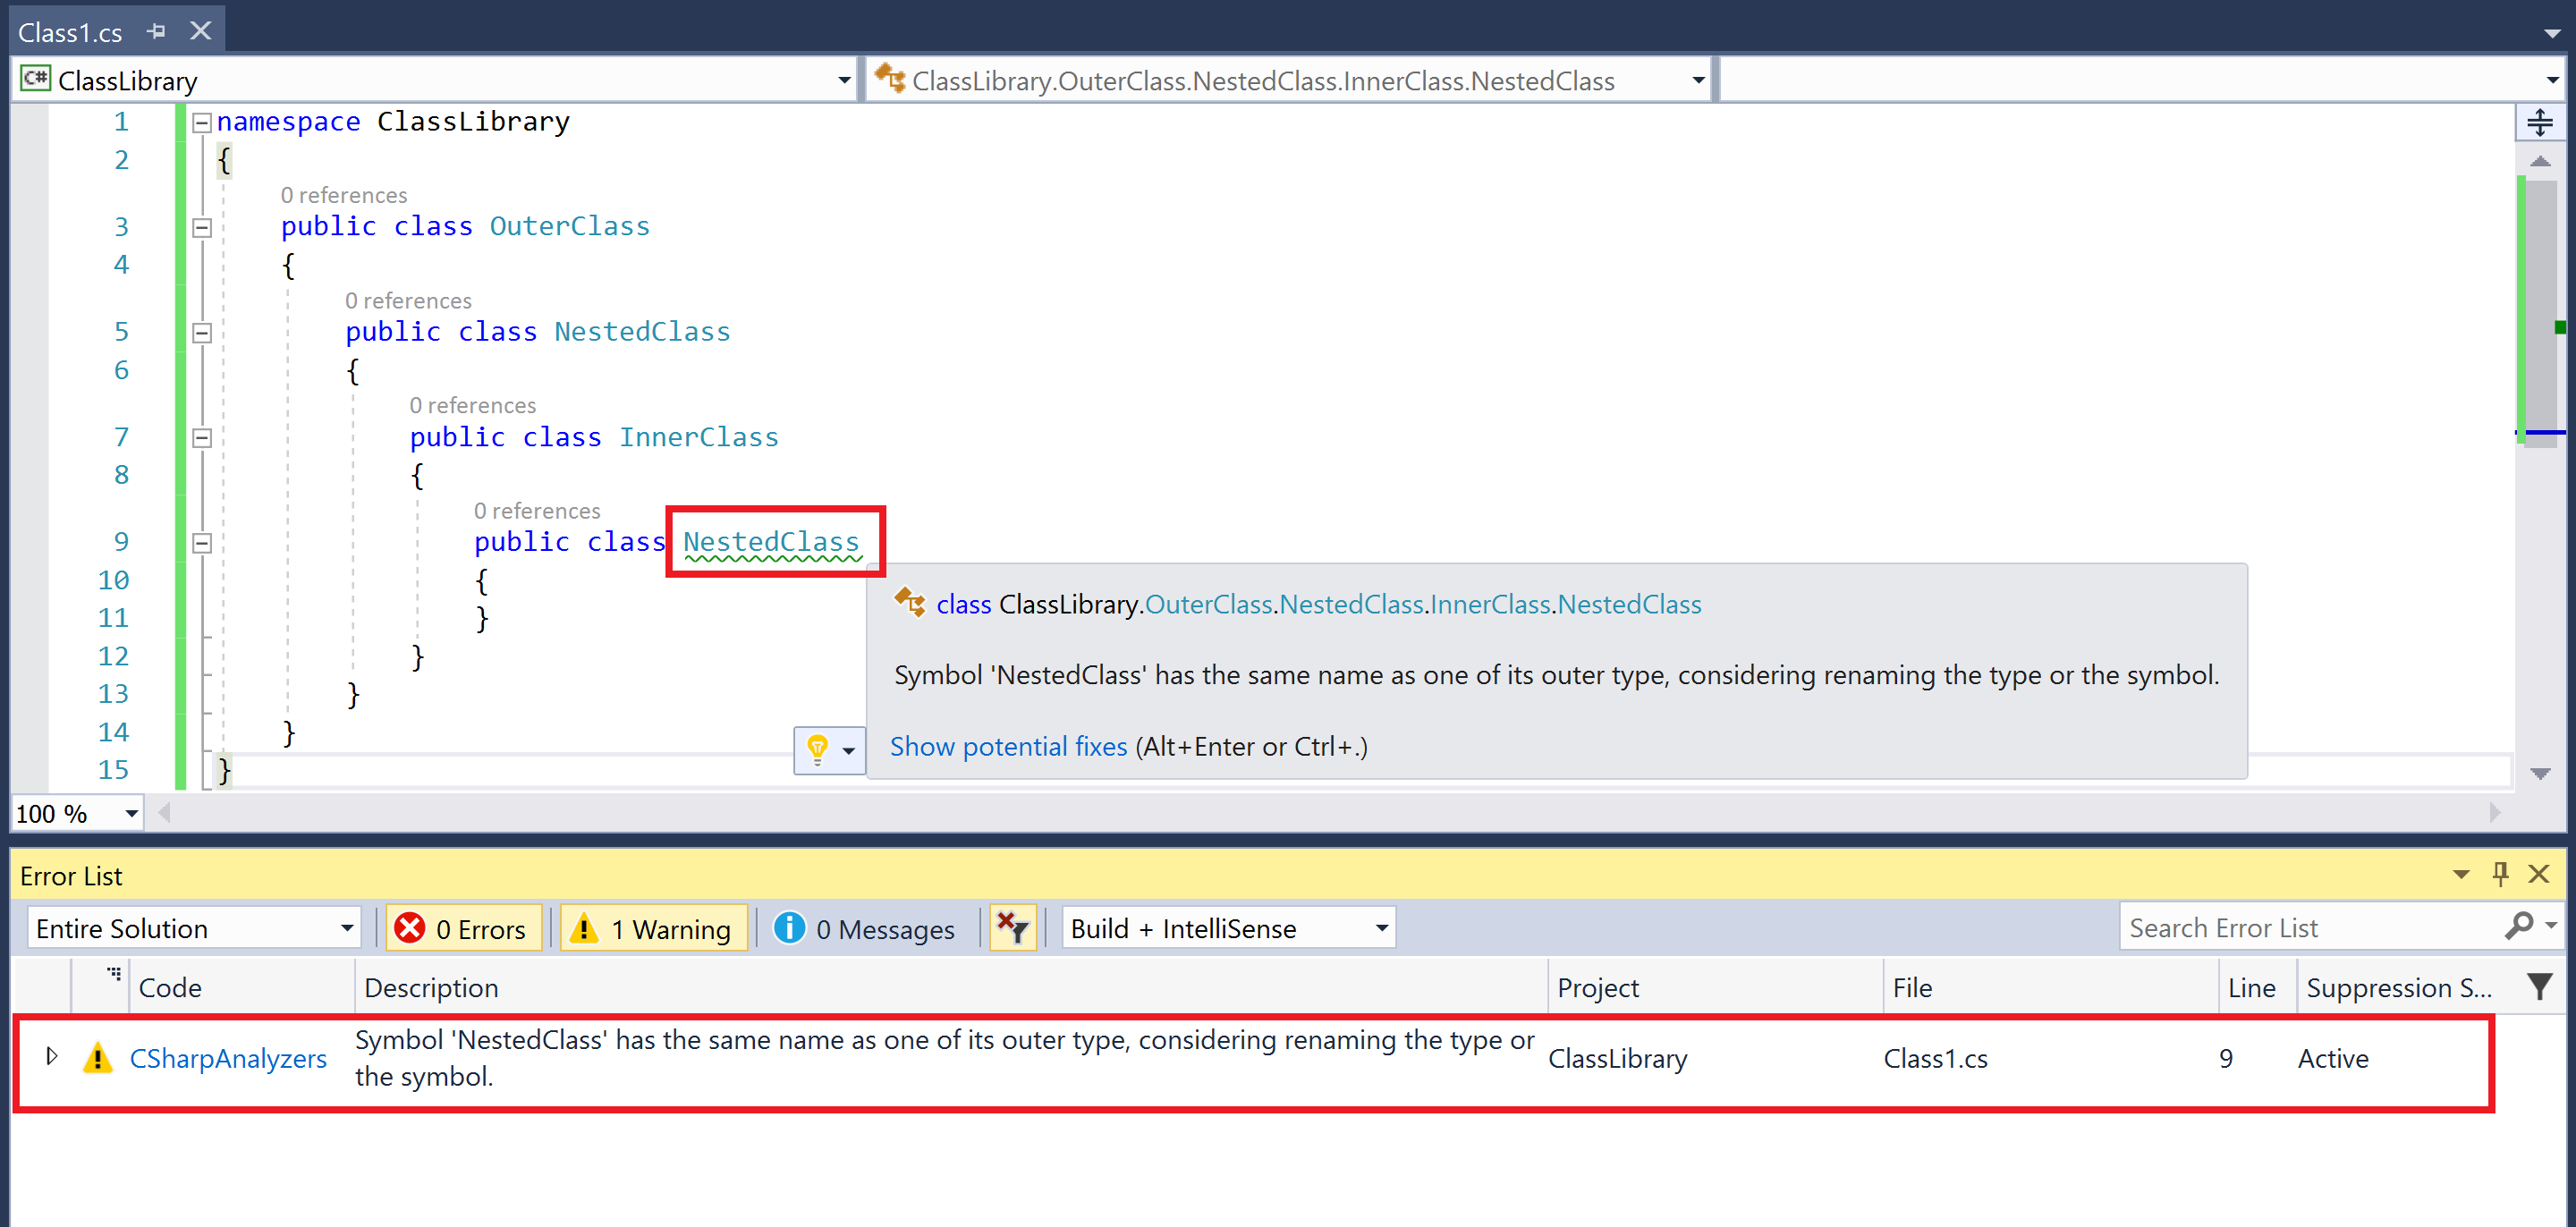Select the Class1.cs document tab

coord(70,32)
